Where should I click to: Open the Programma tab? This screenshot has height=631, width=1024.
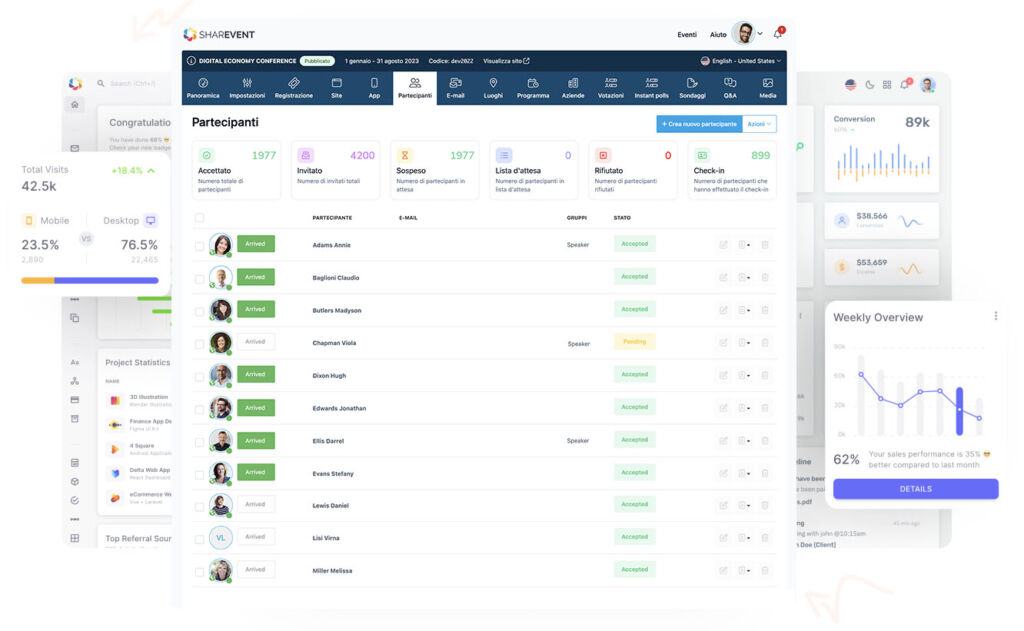(533, 88)
